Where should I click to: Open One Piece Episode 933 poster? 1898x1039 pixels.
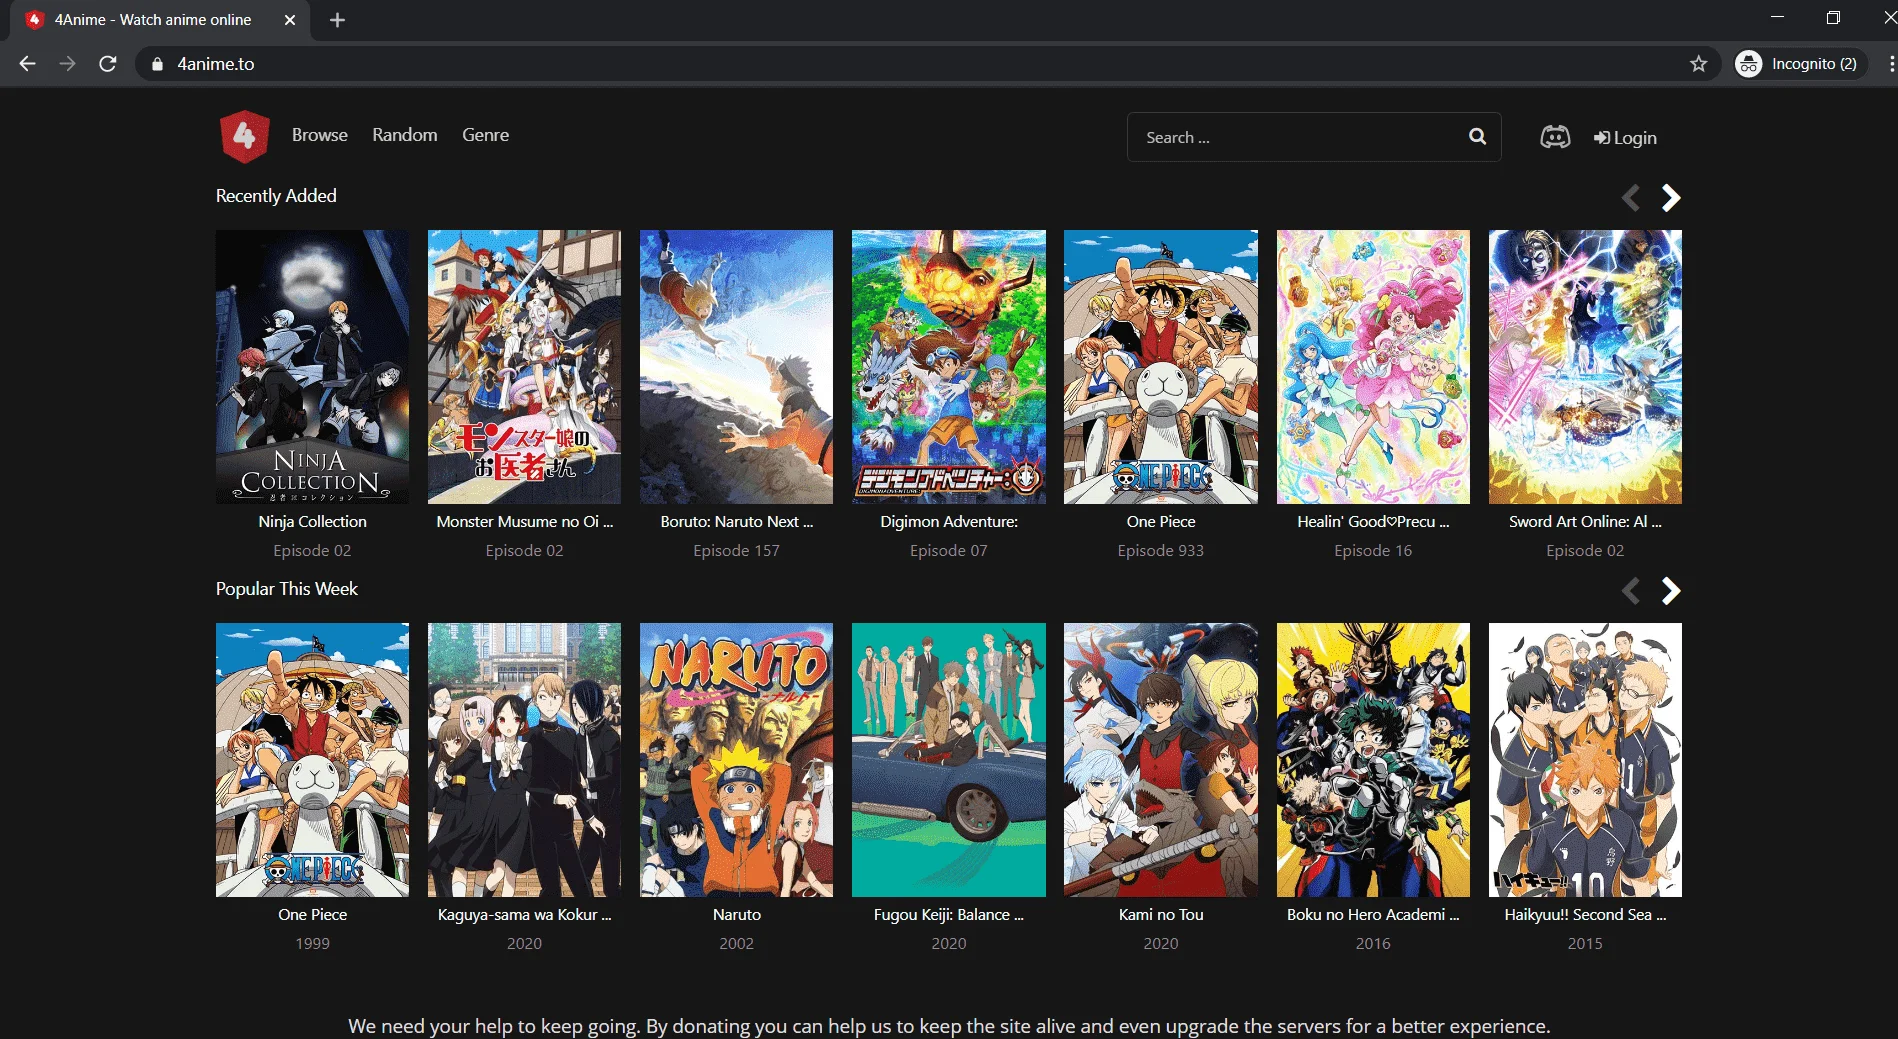pos(1161,367)
